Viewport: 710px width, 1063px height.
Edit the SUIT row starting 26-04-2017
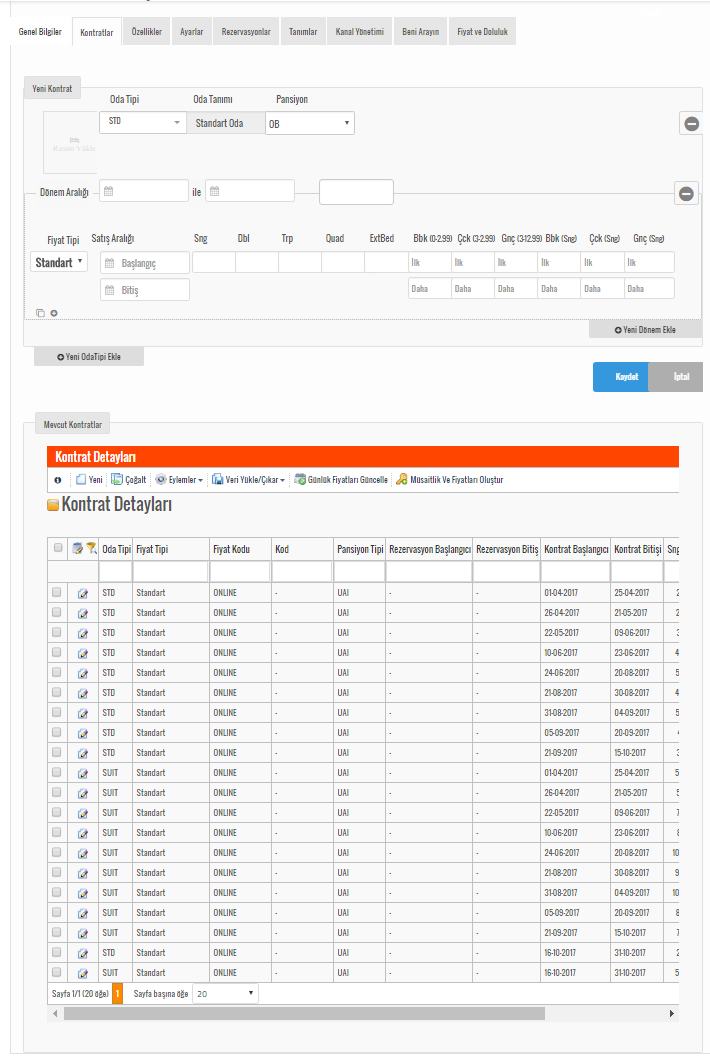point(83,793)
